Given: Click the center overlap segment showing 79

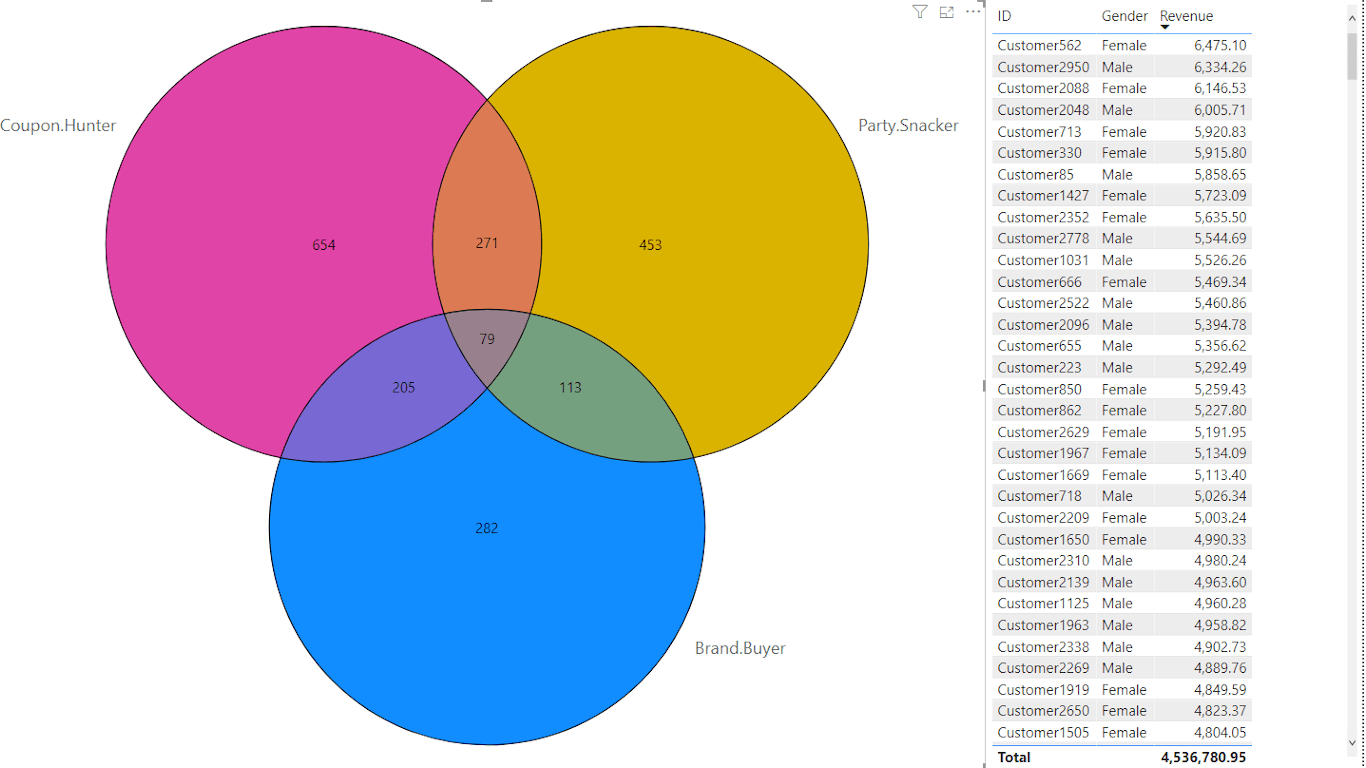Looking at the screenshot, I should pyautogui.click(x=487, y=339).
